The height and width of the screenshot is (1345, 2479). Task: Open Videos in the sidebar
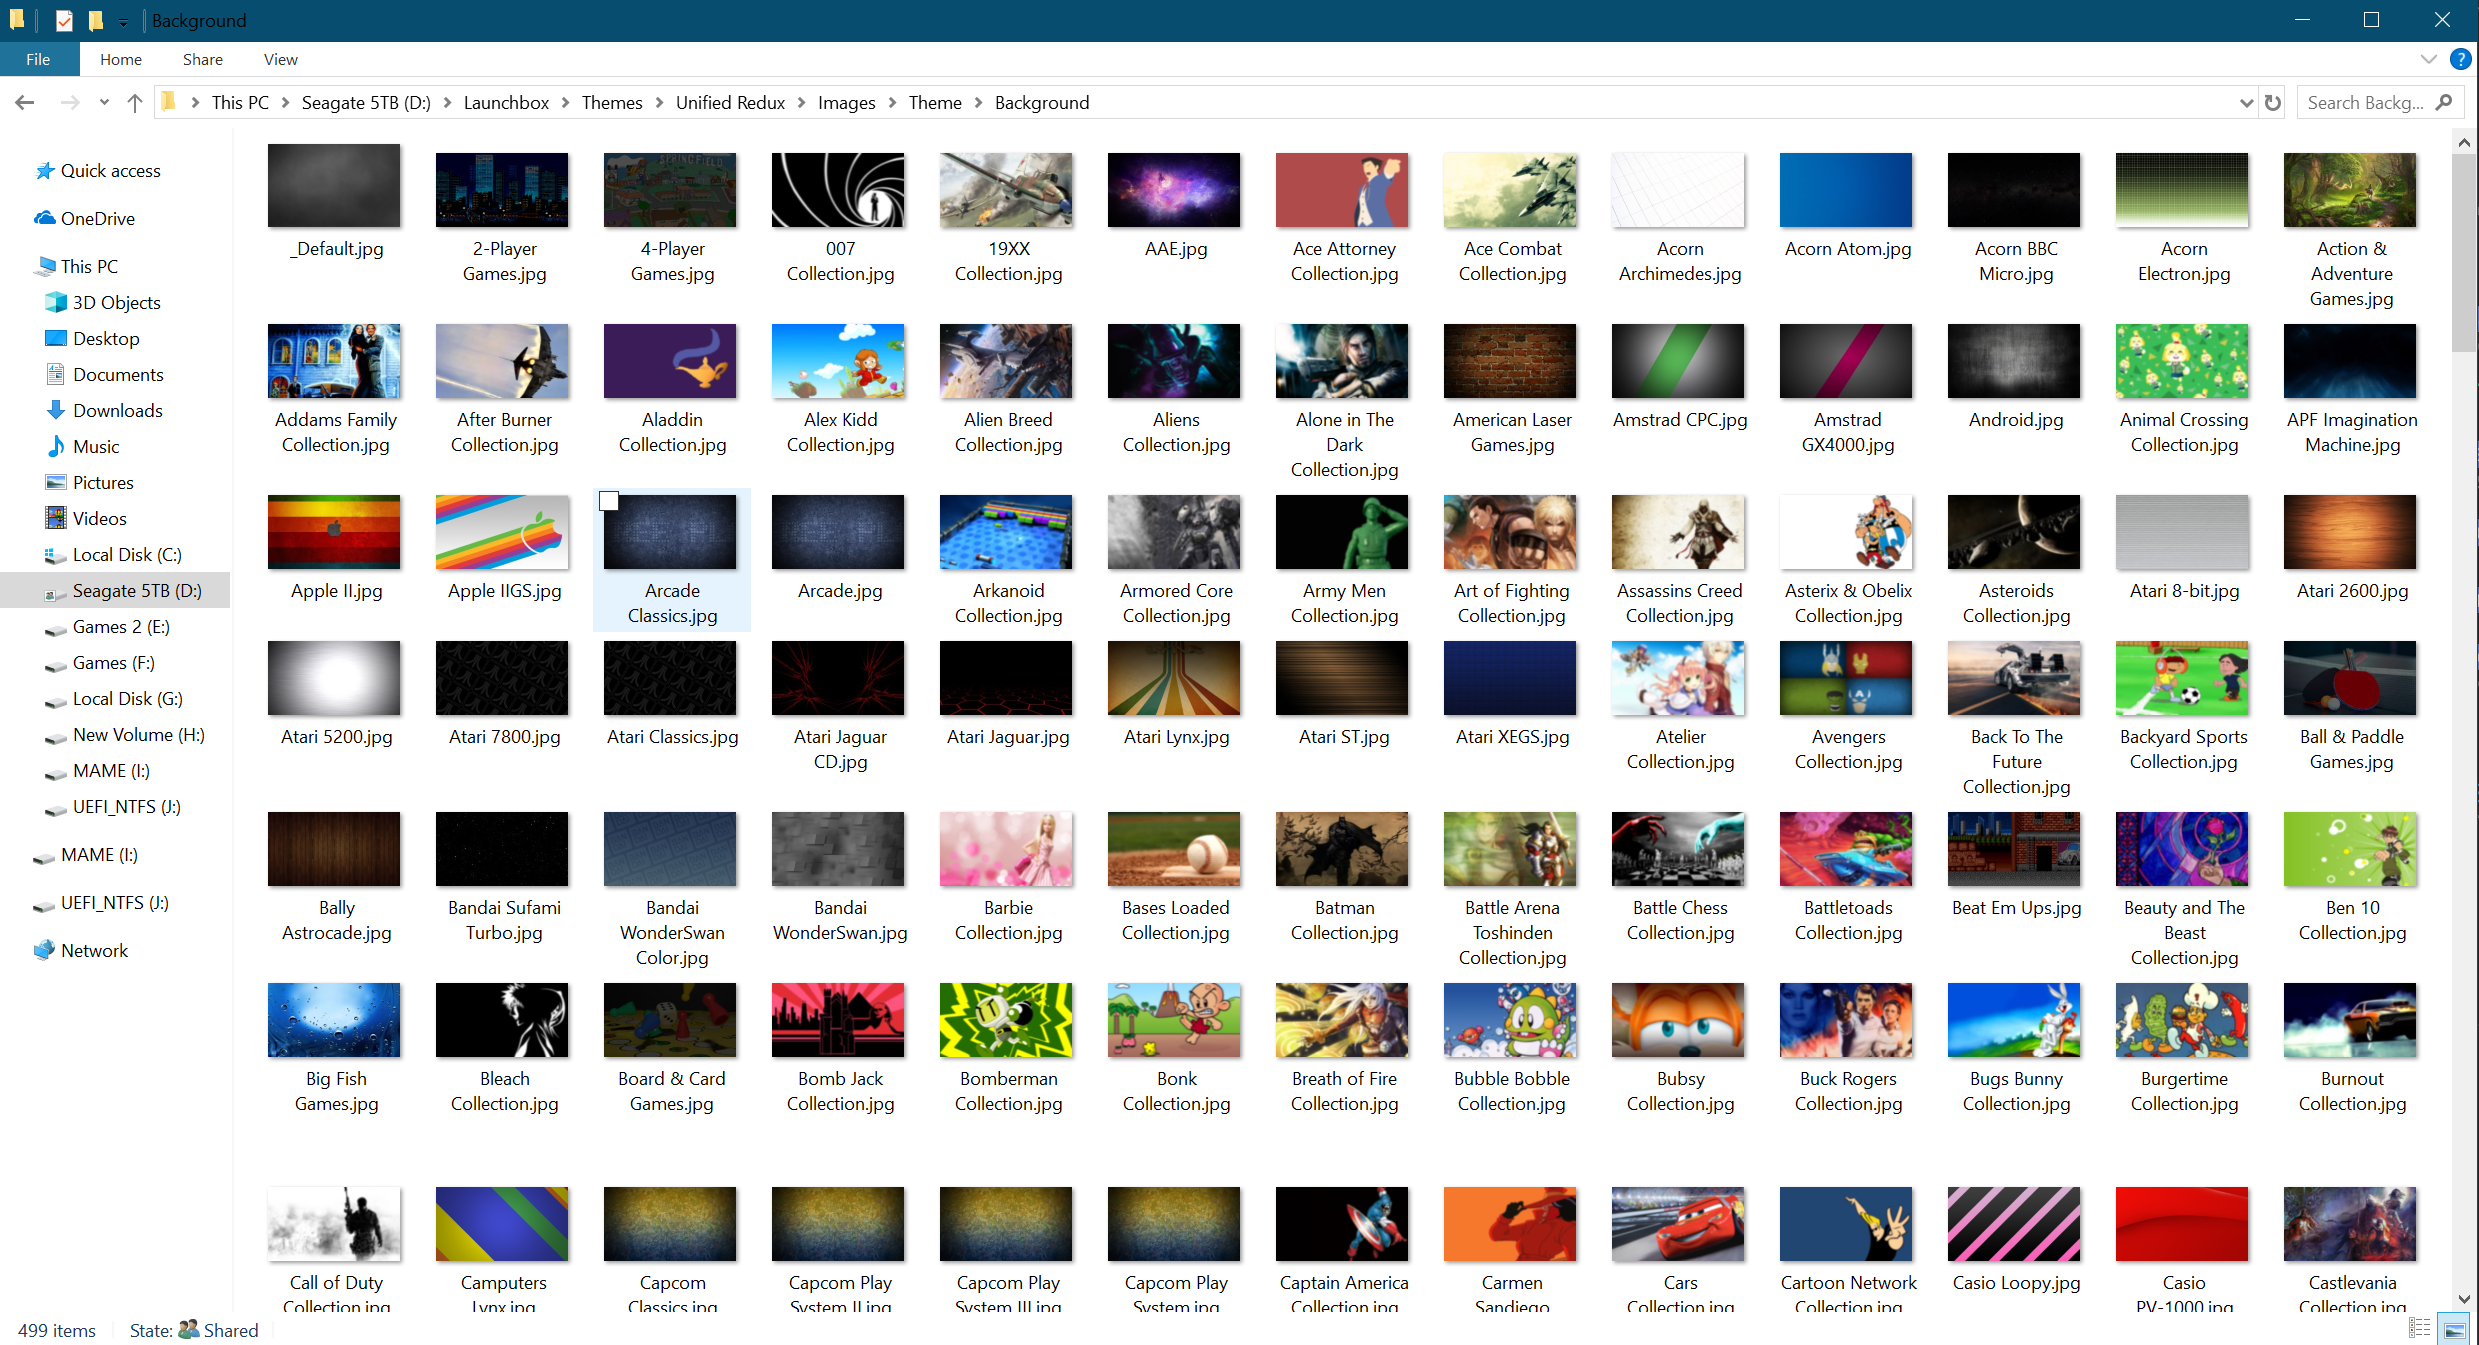pyautogui.click(x=99, y=519)
